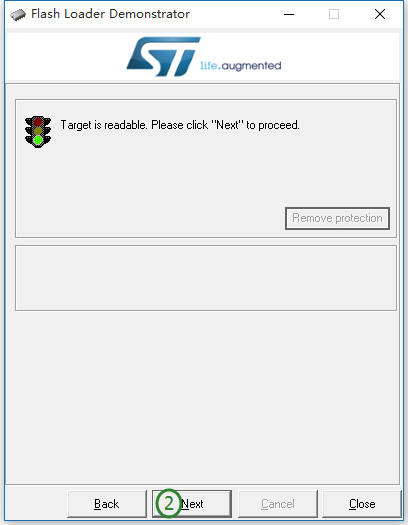This screenshot has height=525, width=408.
Task: Click the greyed-out Cancel button
Action: (x=278, y=504)
